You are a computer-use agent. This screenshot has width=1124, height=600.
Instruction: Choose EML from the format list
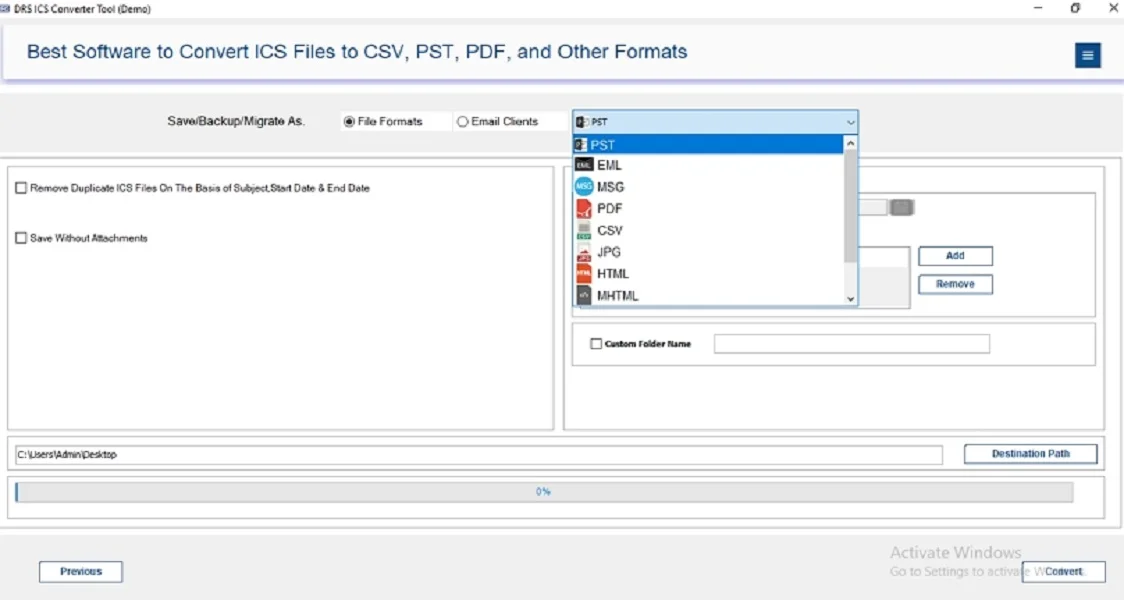tap(709, 165)
